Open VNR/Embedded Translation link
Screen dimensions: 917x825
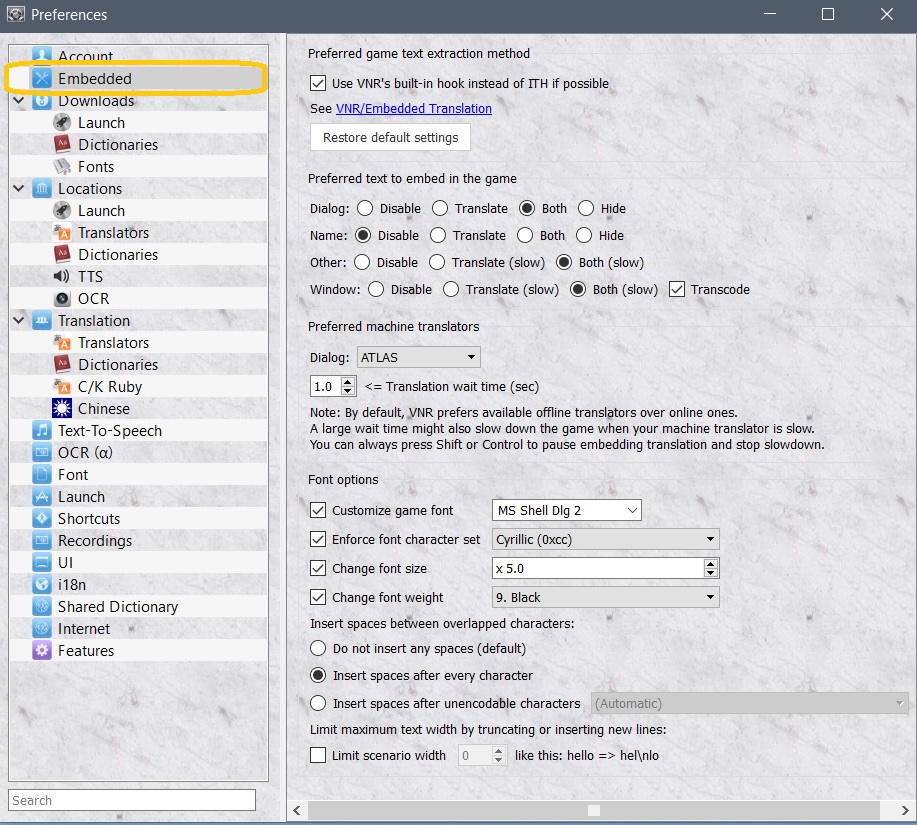click(413, 109)
